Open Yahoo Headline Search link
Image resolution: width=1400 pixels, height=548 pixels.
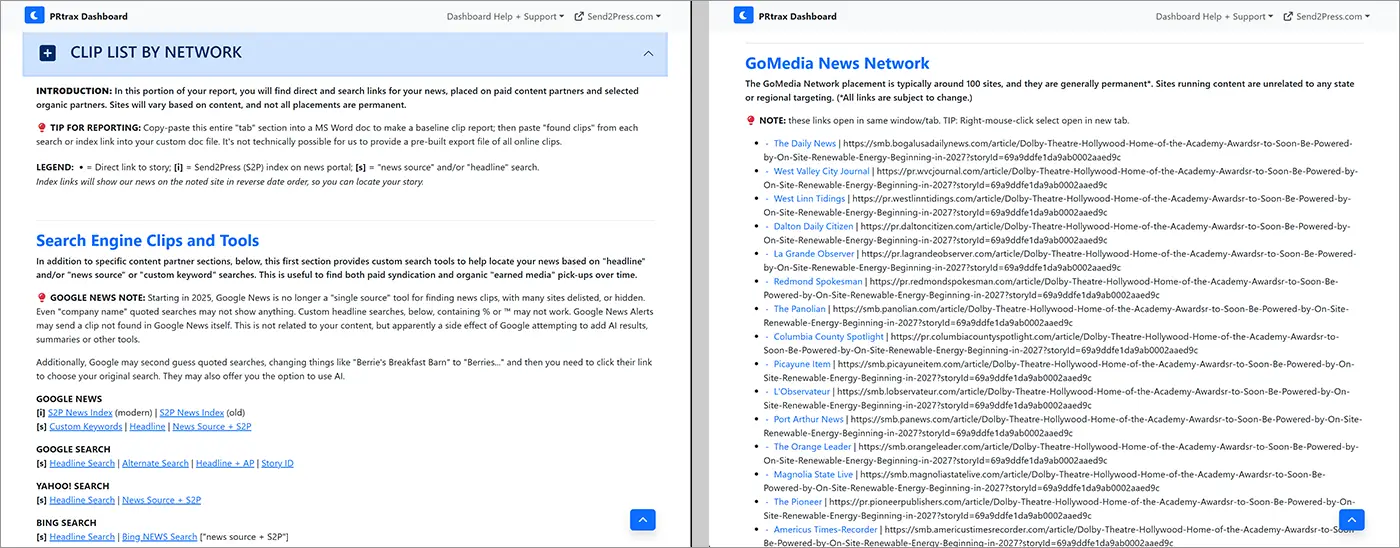click(x=82, y=500)
